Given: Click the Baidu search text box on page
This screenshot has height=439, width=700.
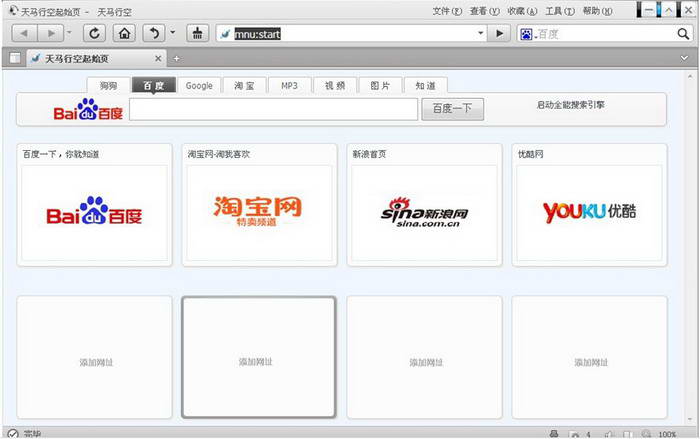Looking at the screenshot, I should pyautogui.click(x=274, y=109).
